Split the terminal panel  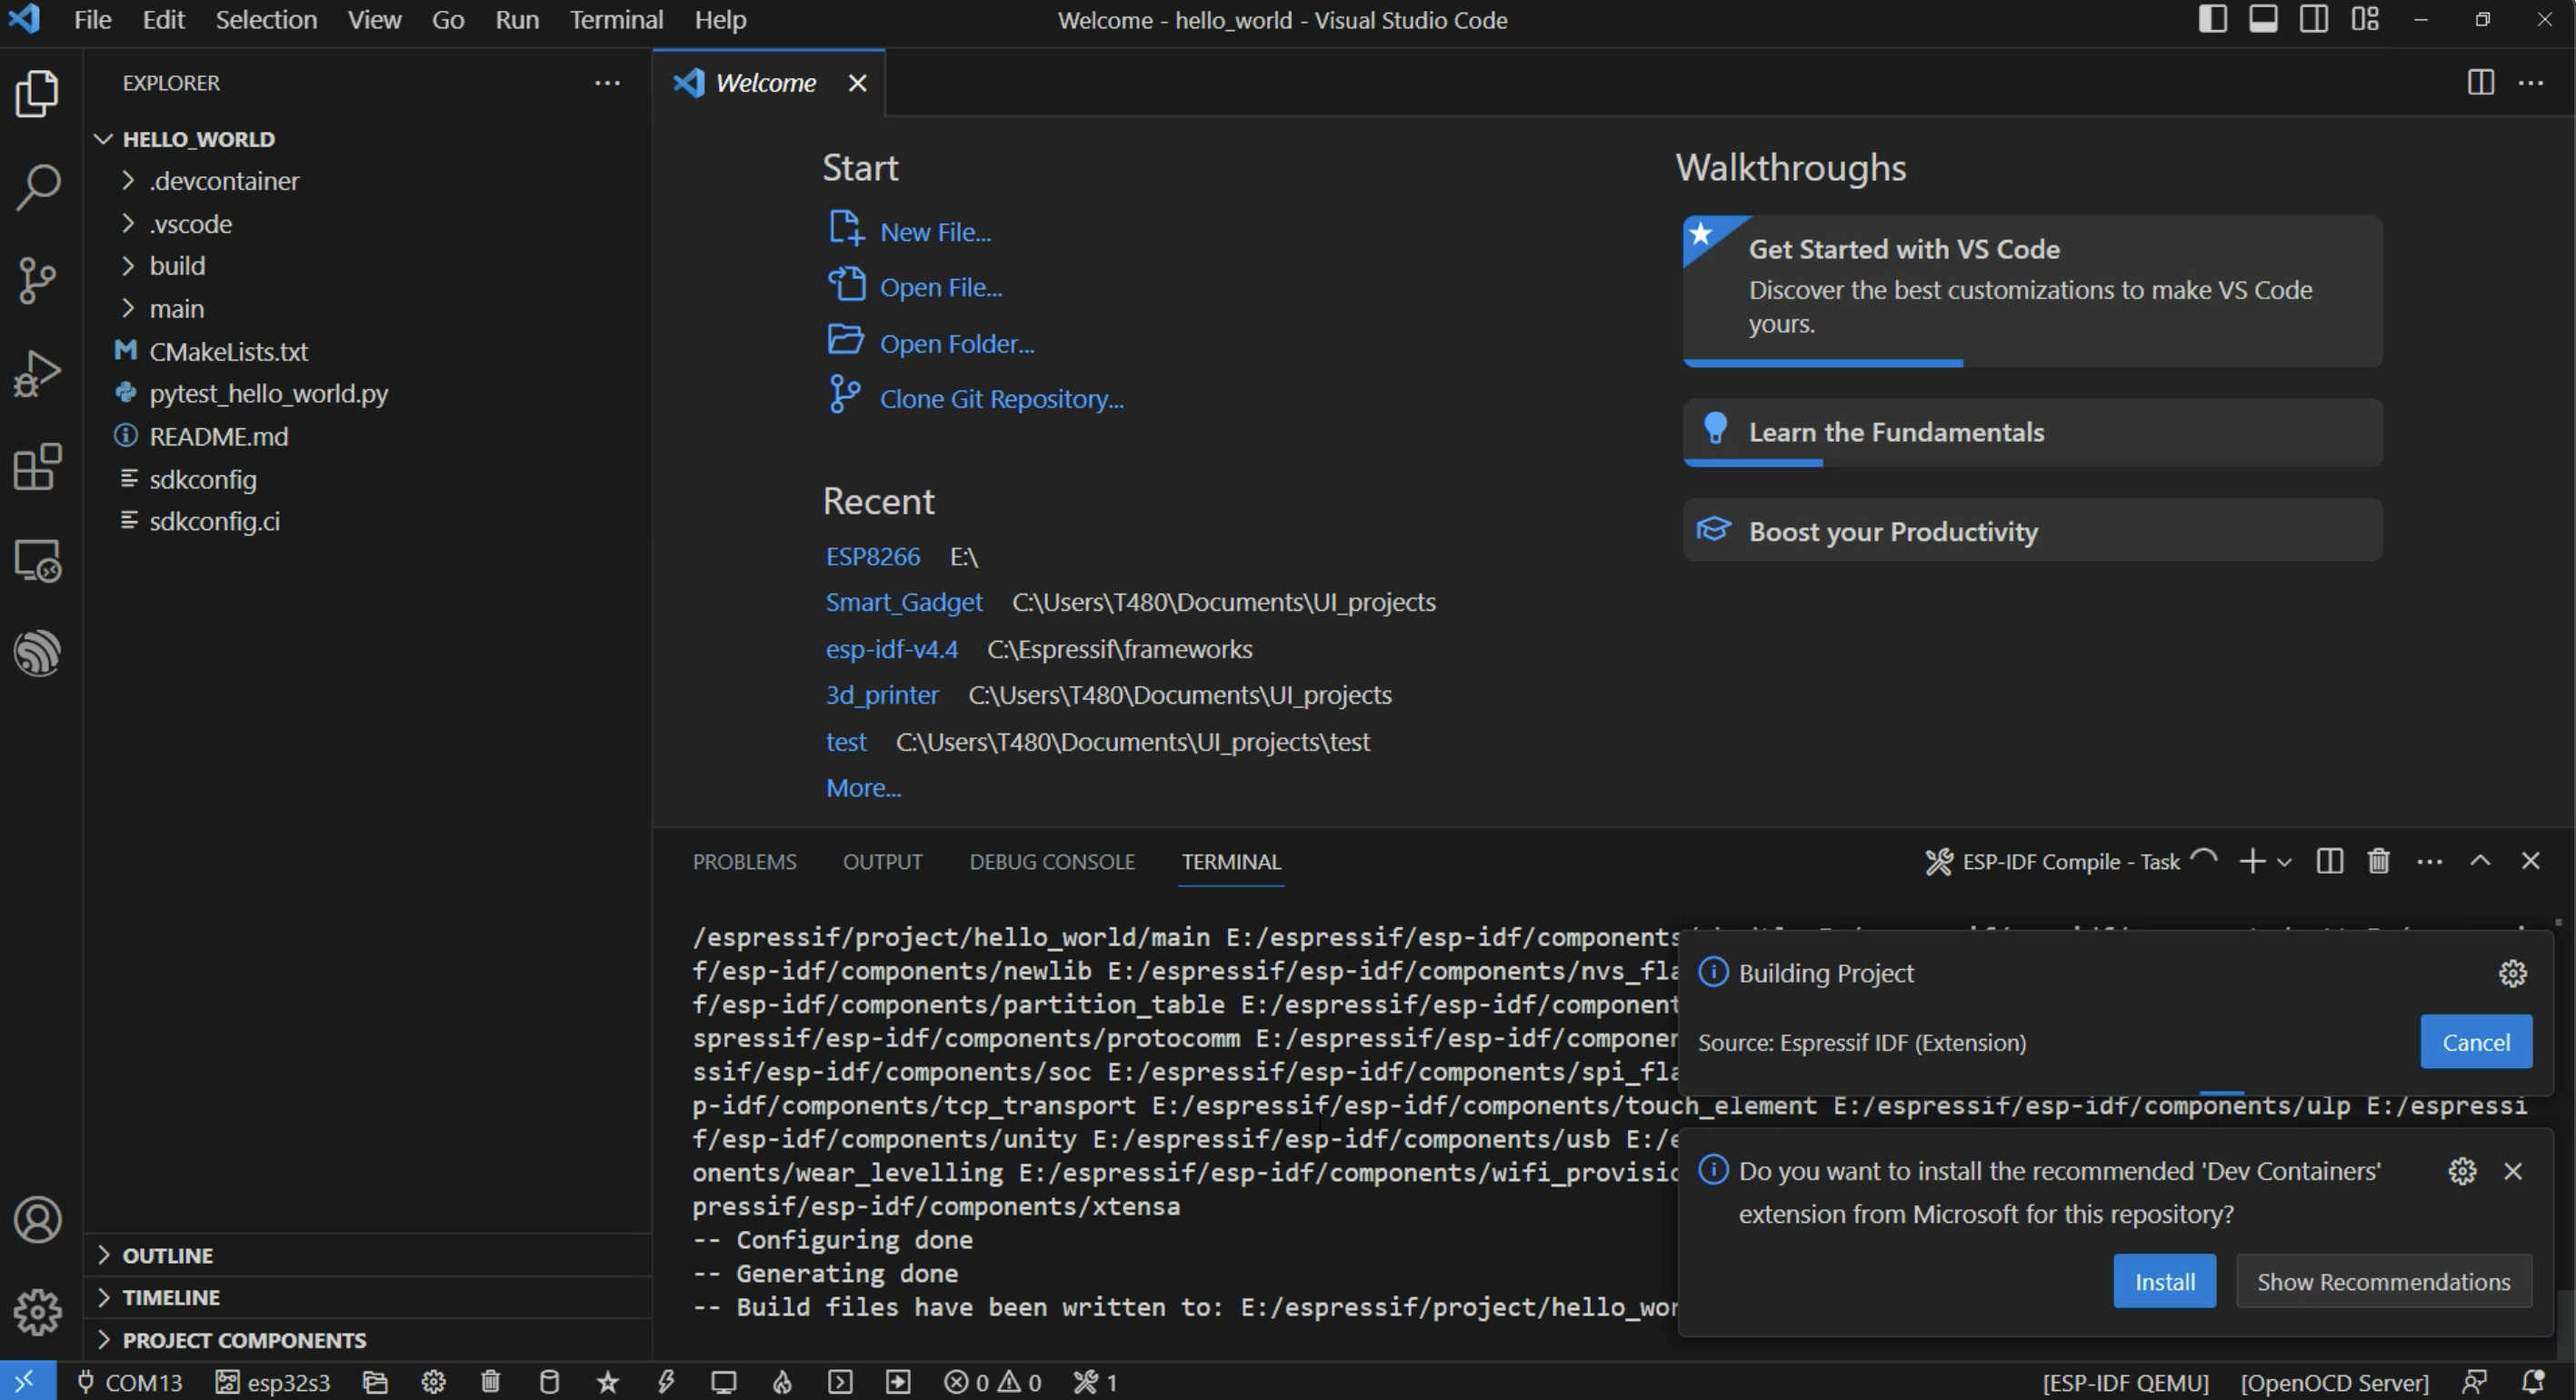[2329, 861]
